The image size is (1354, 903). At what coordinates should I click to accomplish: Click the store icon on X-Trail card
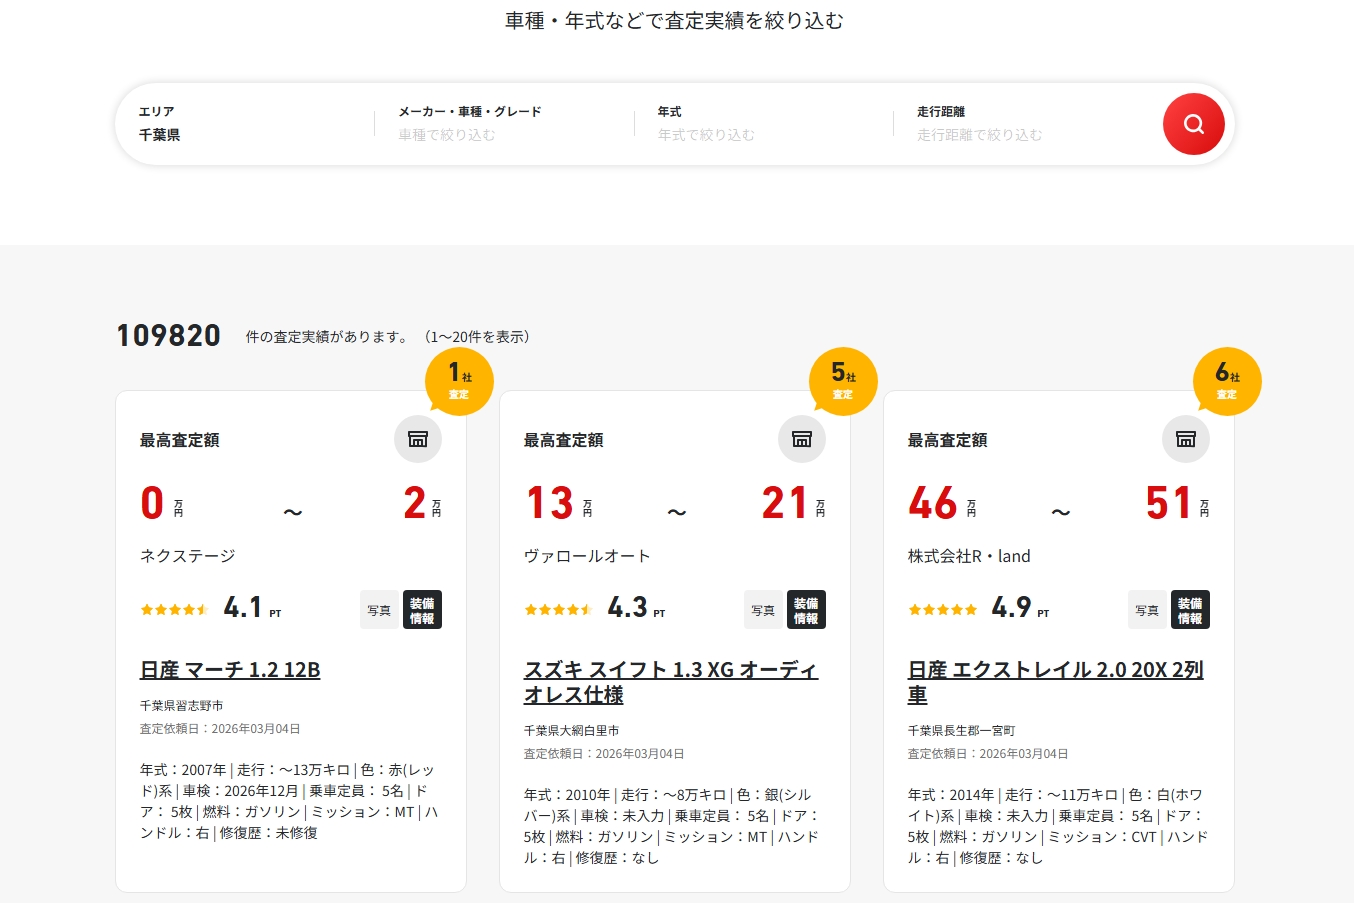1186,439
